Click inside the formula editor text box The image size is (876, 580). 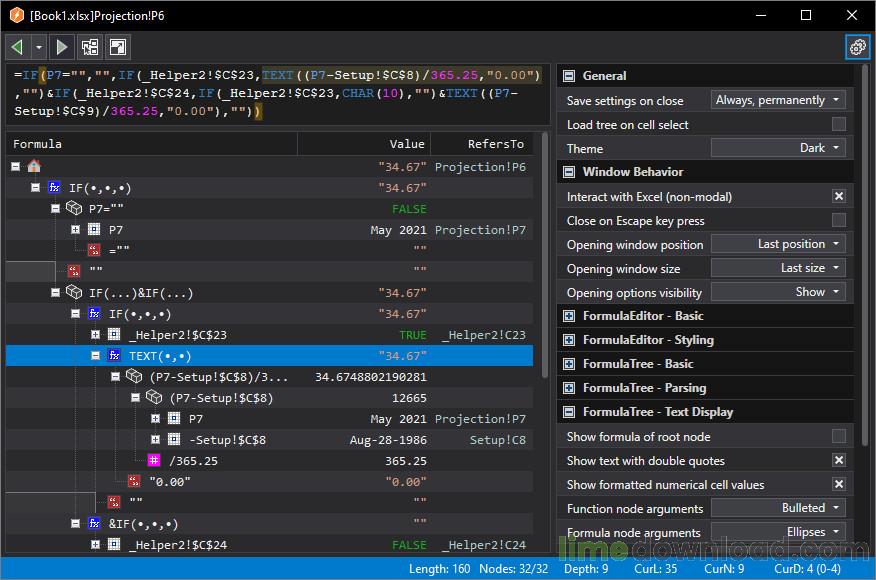(278, 93)
